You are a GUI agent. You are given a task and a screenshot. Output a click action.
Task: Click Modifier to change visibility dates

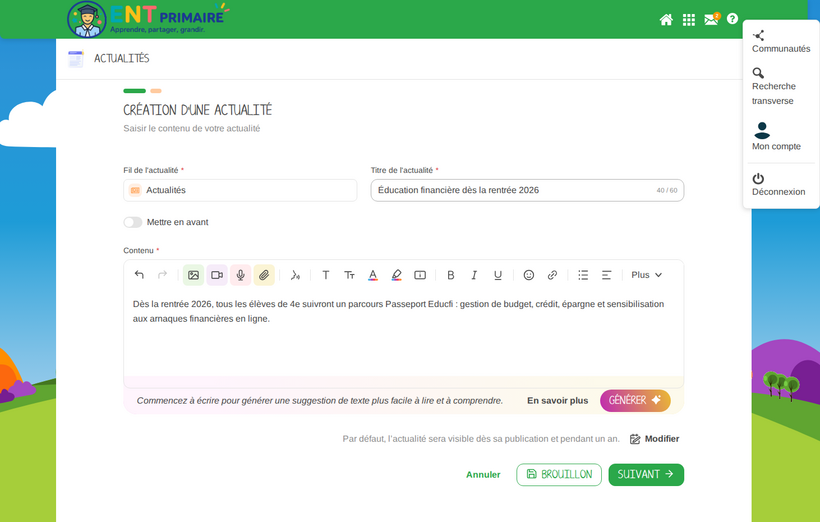pos(655,439)
